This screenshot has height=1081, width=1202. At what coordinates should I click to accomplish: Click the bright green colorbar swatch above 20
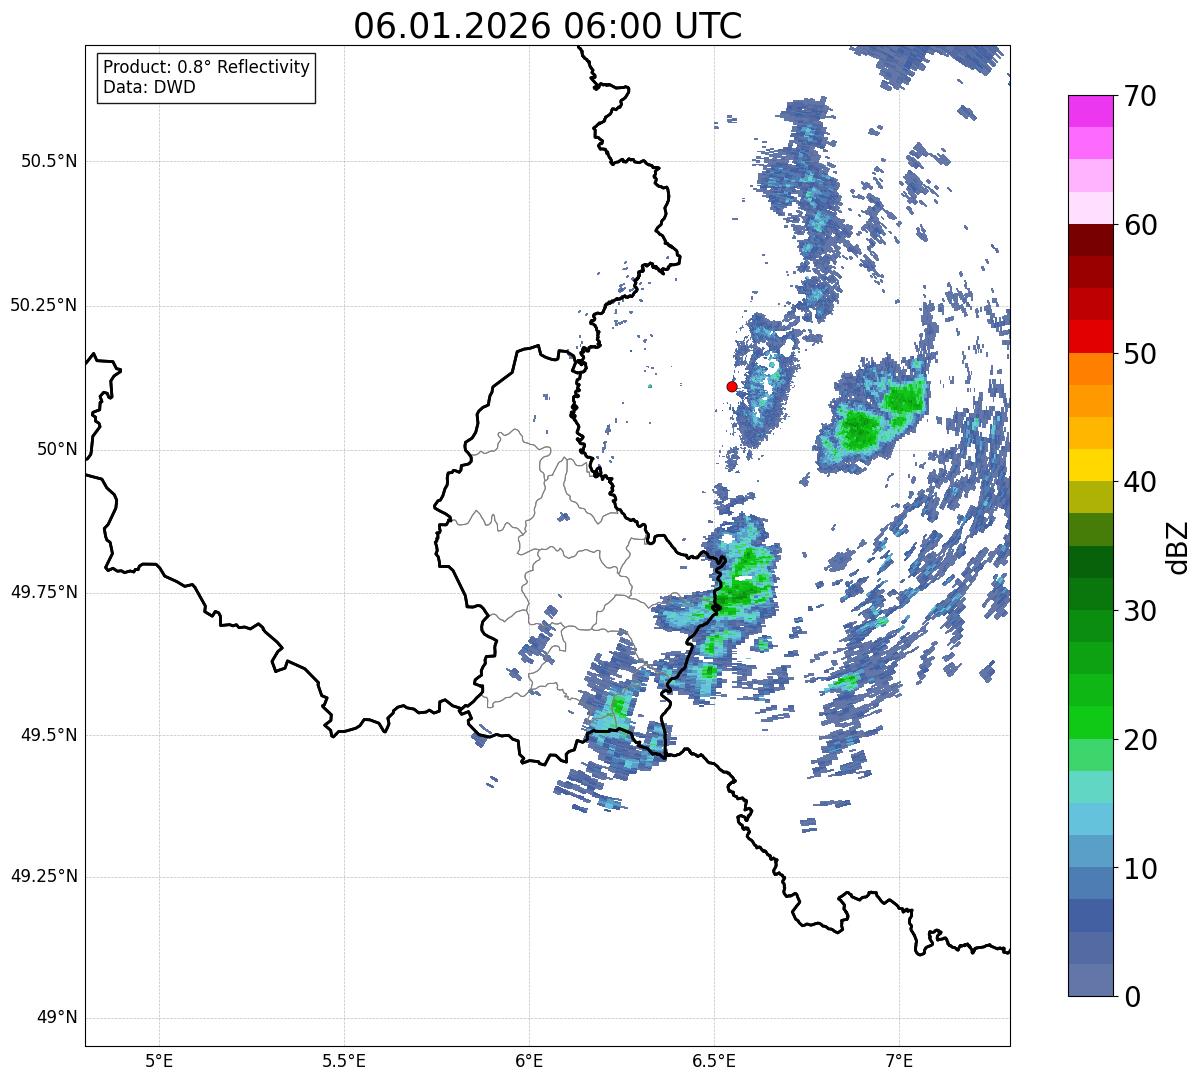[x=1090, y=722]
